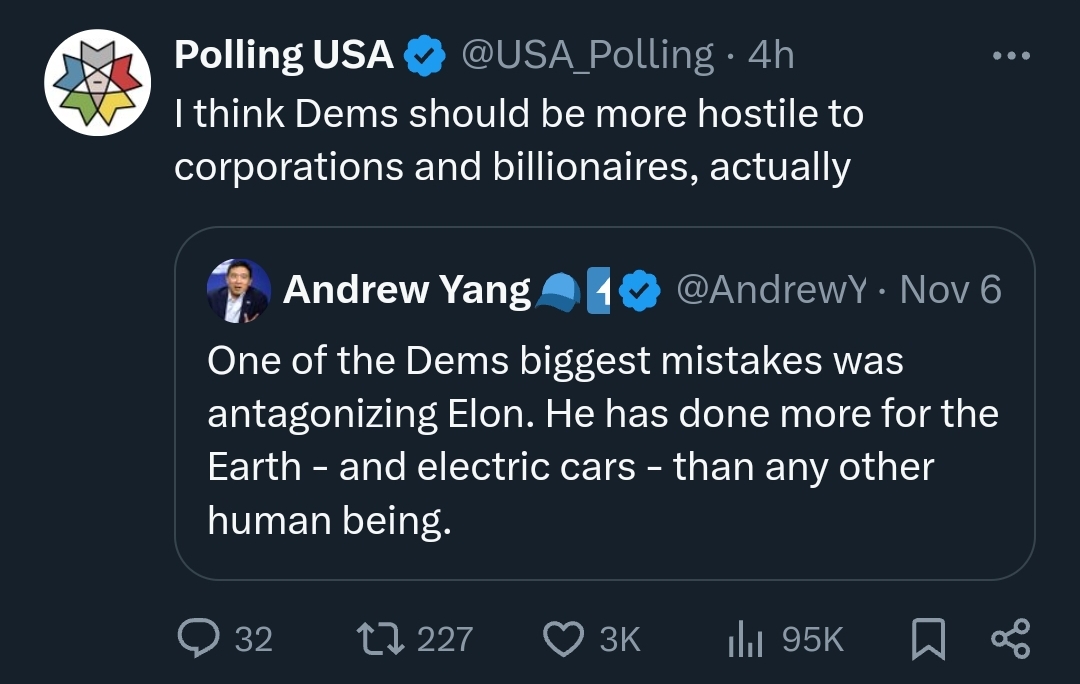
Task: Click the 227 repost count
Action: point(445,639)
